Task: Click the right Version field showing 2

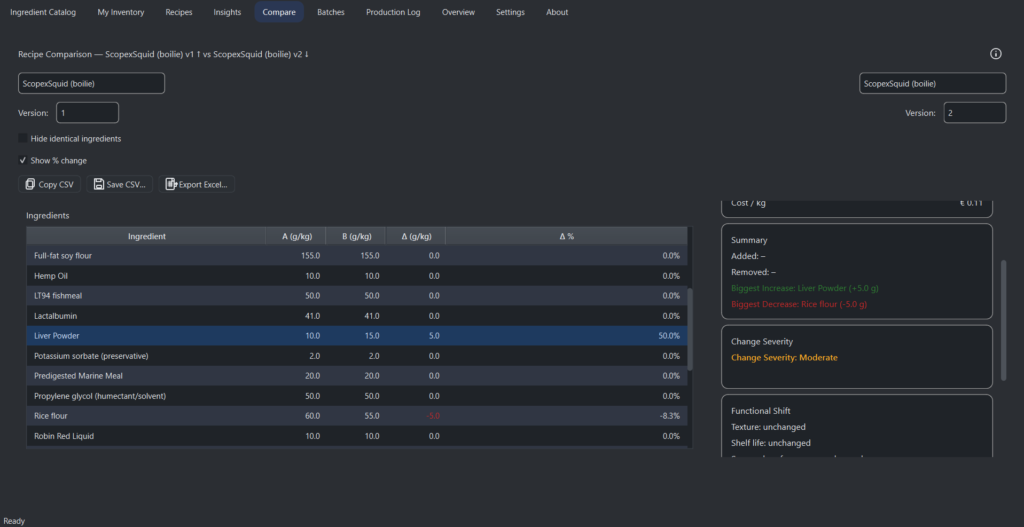Action: (973, 113)
